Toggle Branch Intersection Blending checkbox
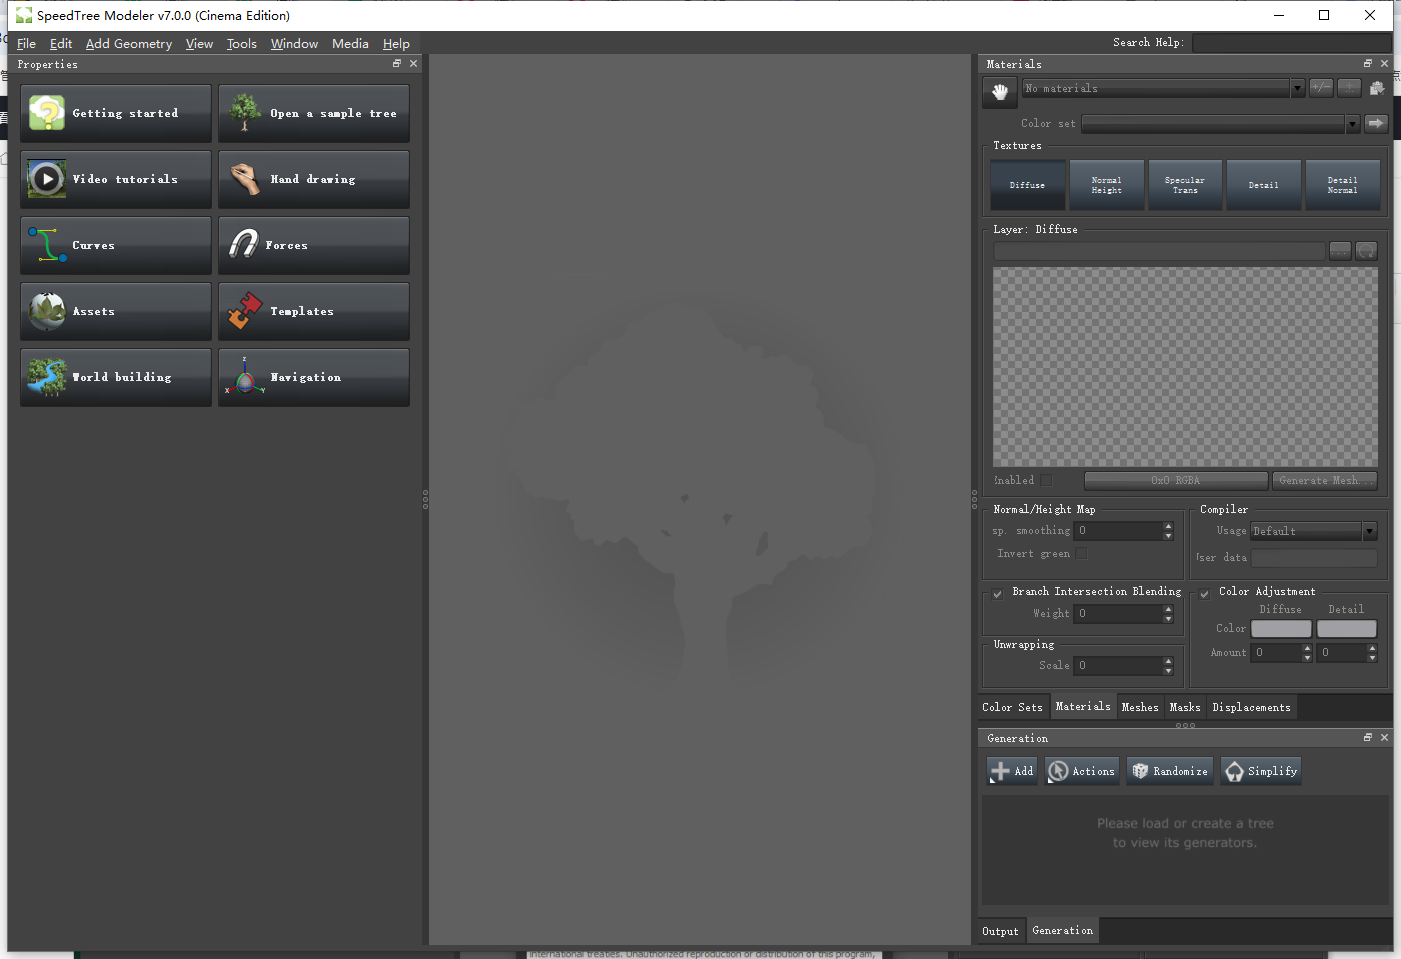 click(998, 593)
